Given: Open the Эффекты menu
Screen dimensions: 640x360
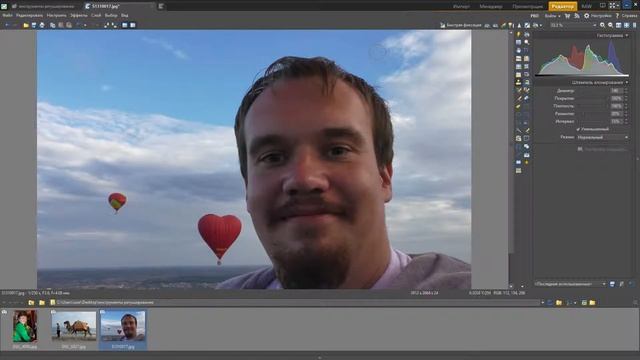Looking at the screenshot, I should tap(79, 16).
